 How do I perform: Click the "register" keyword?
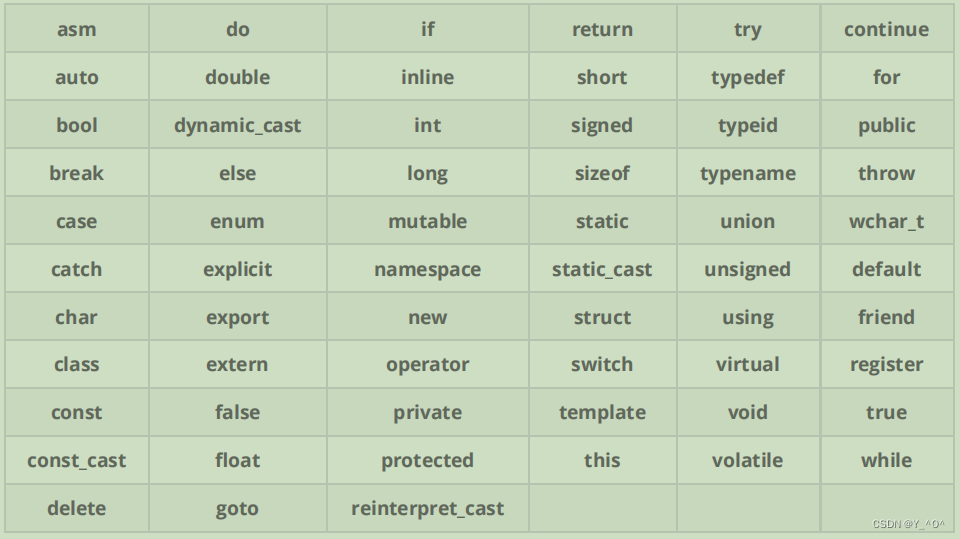886,364
